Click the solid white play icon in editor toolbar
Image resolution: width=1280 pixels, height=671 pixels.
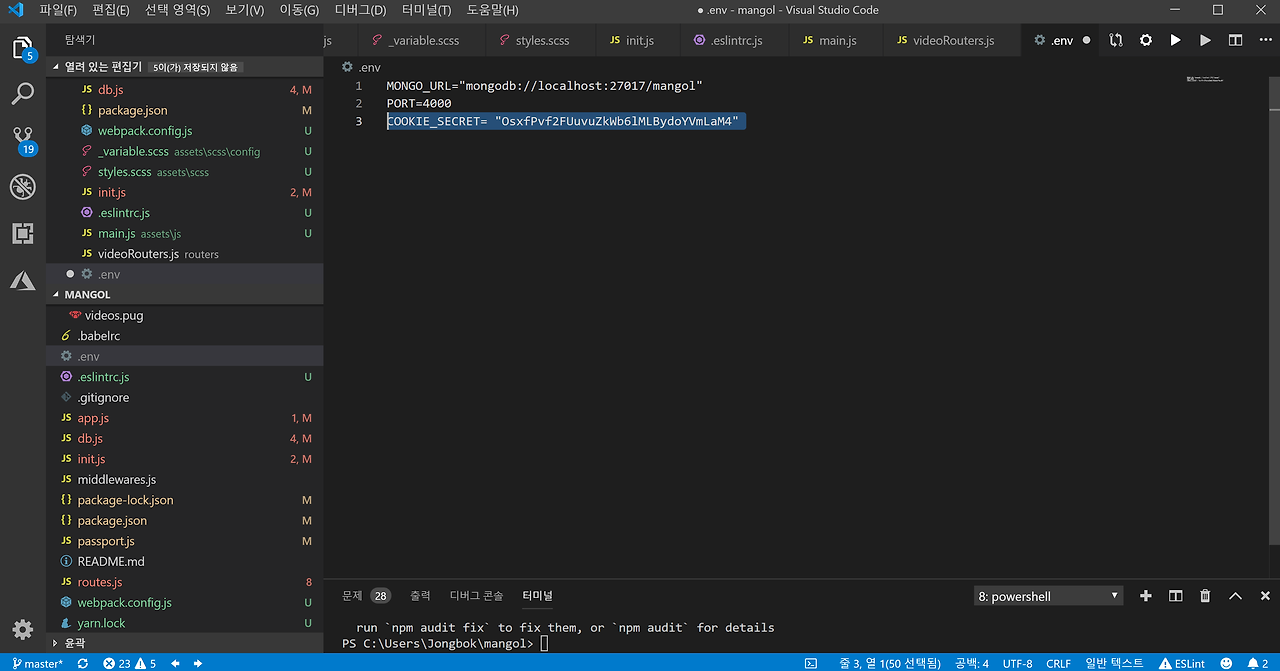tap(1175, 40)
